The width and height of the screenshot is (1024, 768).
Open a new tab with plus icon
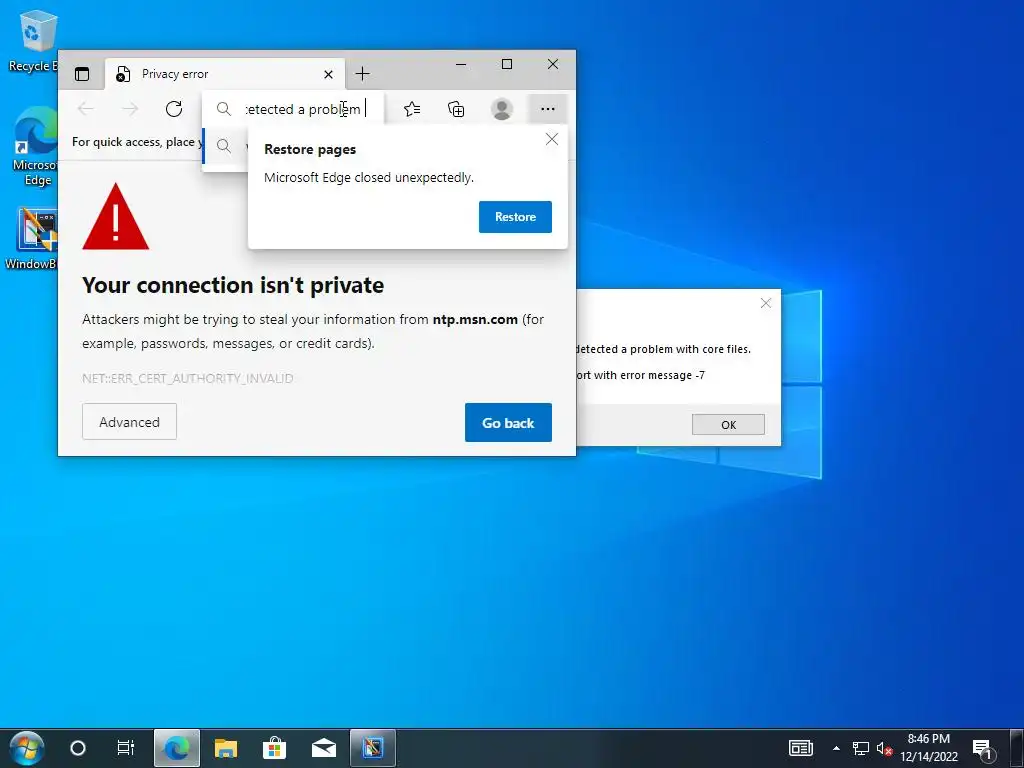[x=362, y=74]
